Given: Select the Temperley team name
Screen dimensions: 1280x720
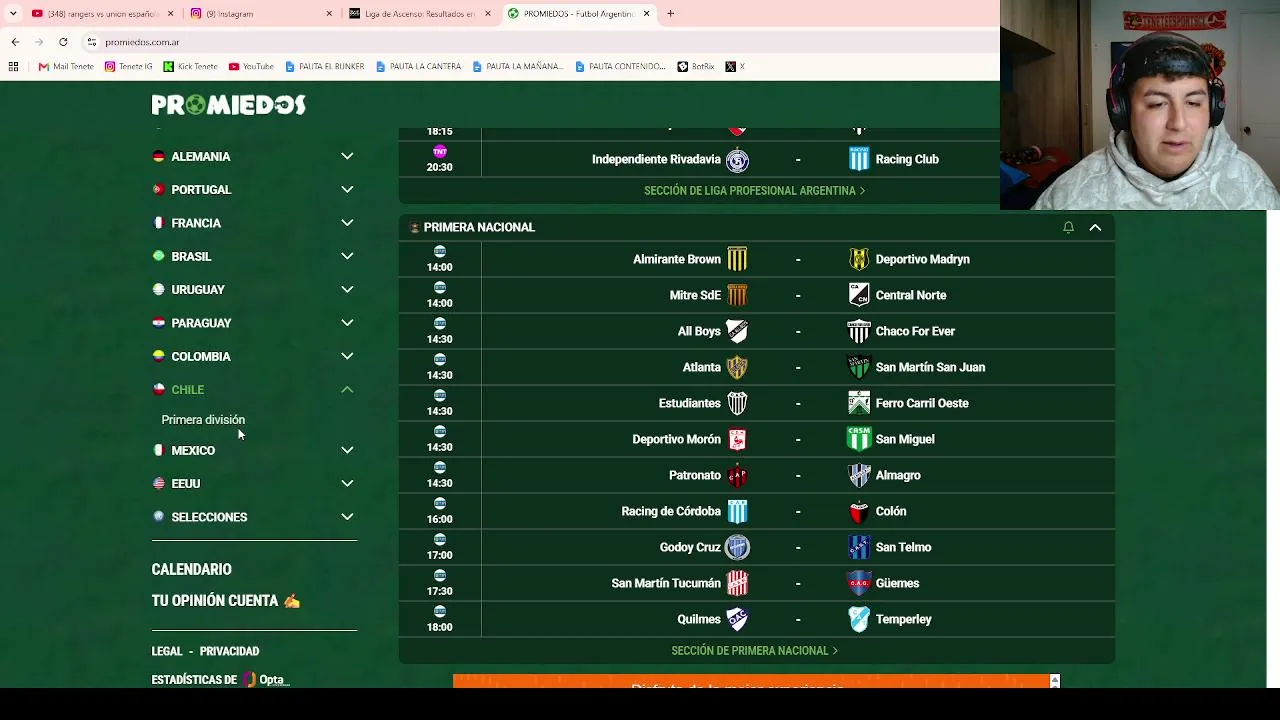Looking at the screenshot, I should [904, 619].
